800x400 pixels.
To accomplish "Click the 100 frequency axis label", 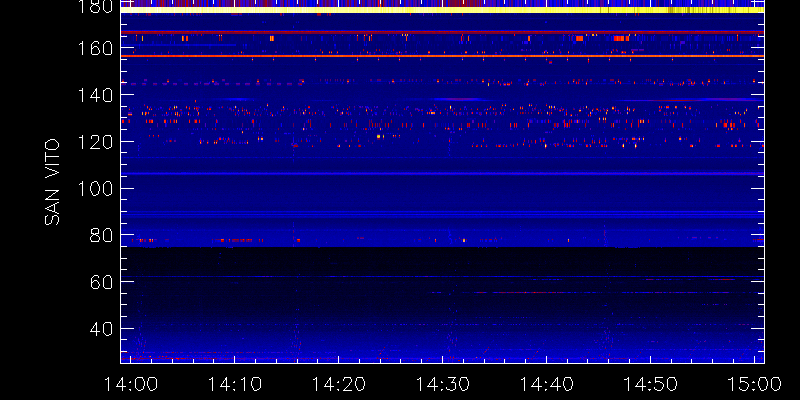I will 95,189.
